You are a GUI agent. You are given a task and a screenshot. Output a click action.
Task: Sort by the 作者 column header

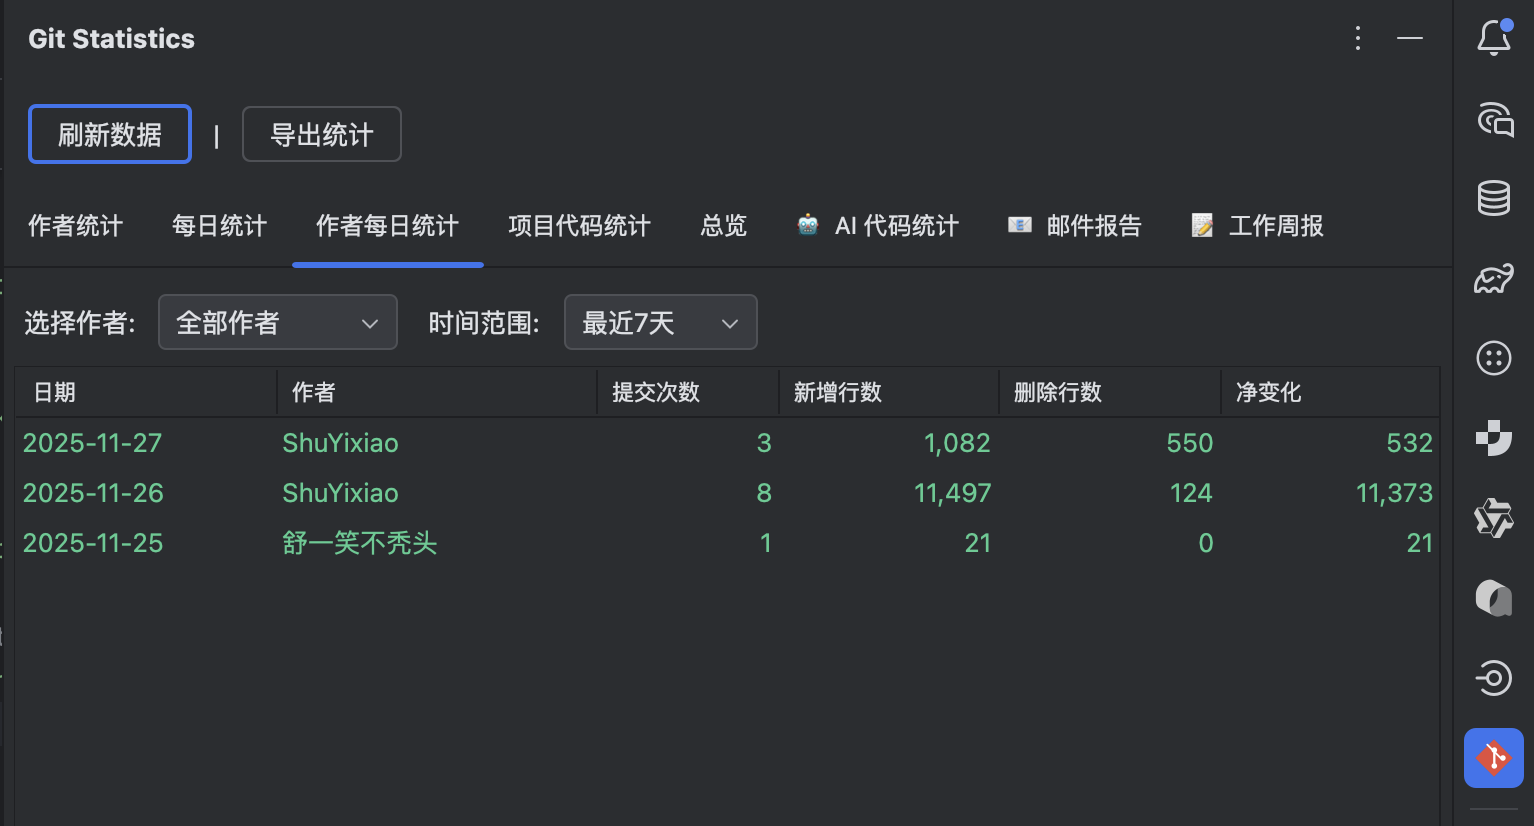coord(437,392)
